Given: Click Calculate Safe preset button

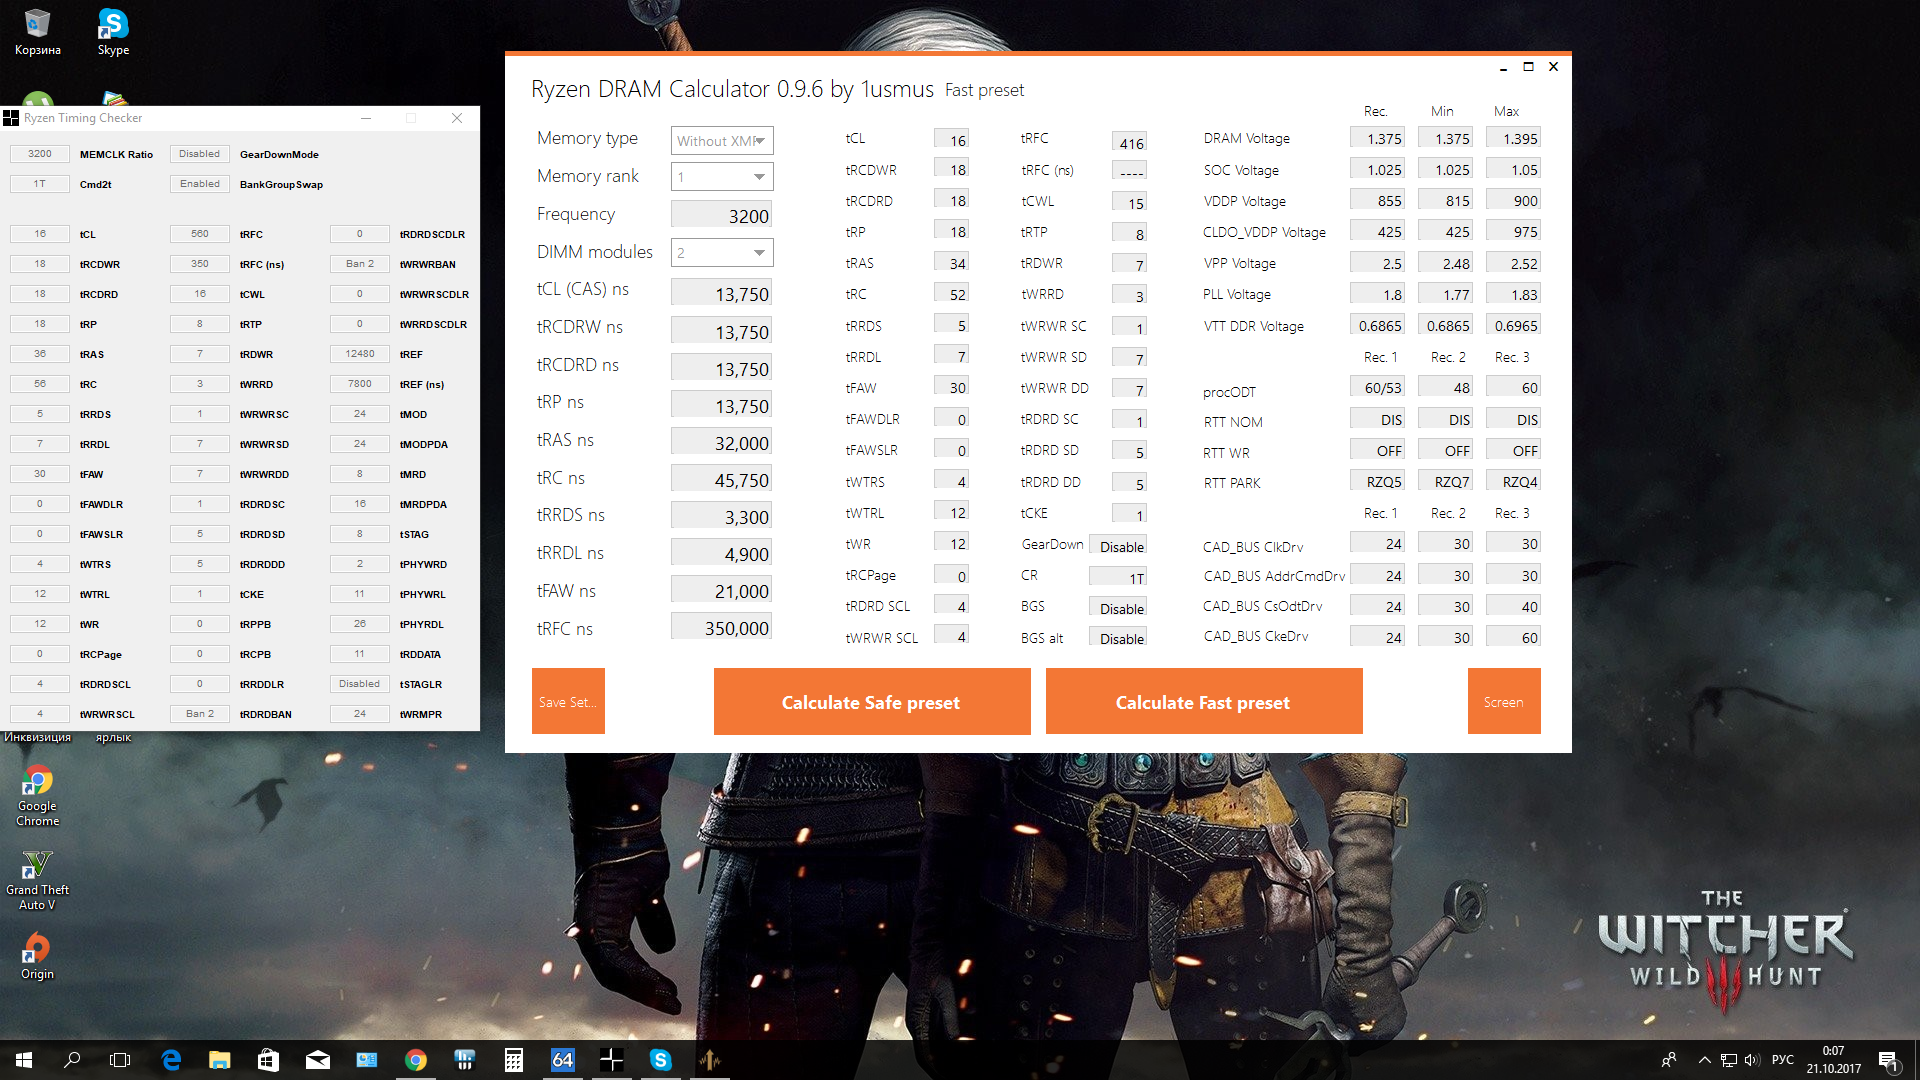Looking at the screenshot, I should [x=871, y=702].
